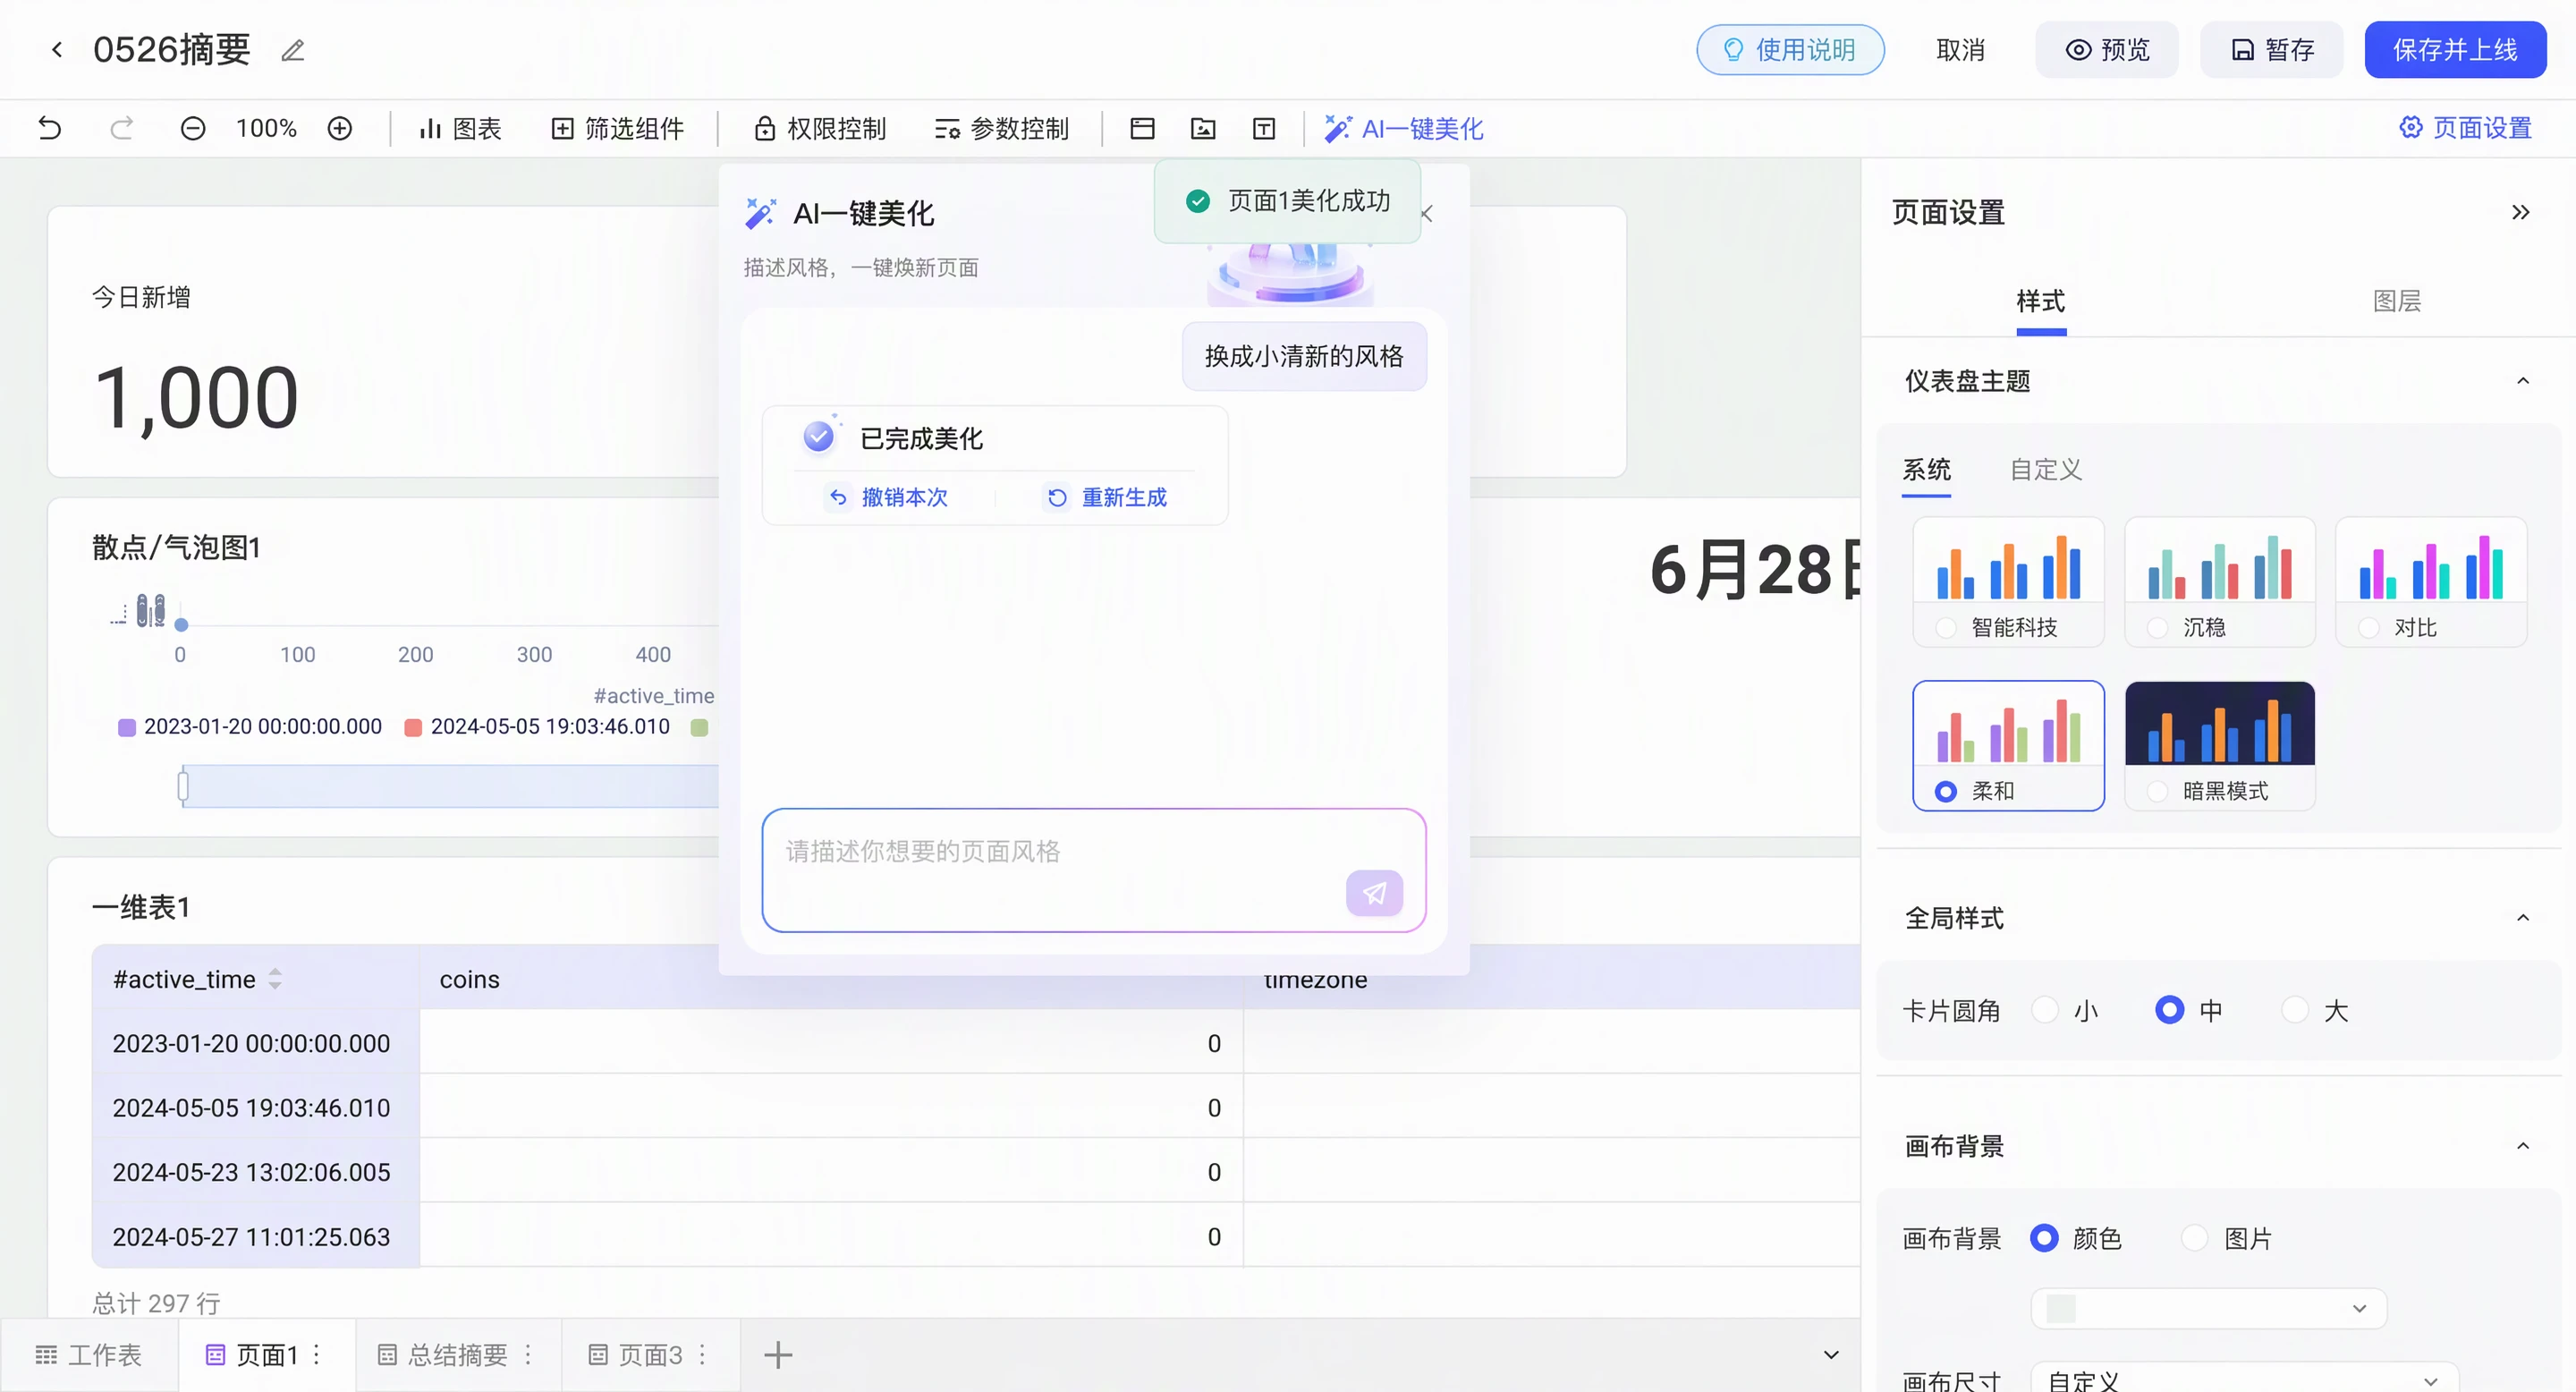This screenshot has height=1392, width=2576.
Task: Click the pencil edit icon next to title
Action: tap(292, 50)
